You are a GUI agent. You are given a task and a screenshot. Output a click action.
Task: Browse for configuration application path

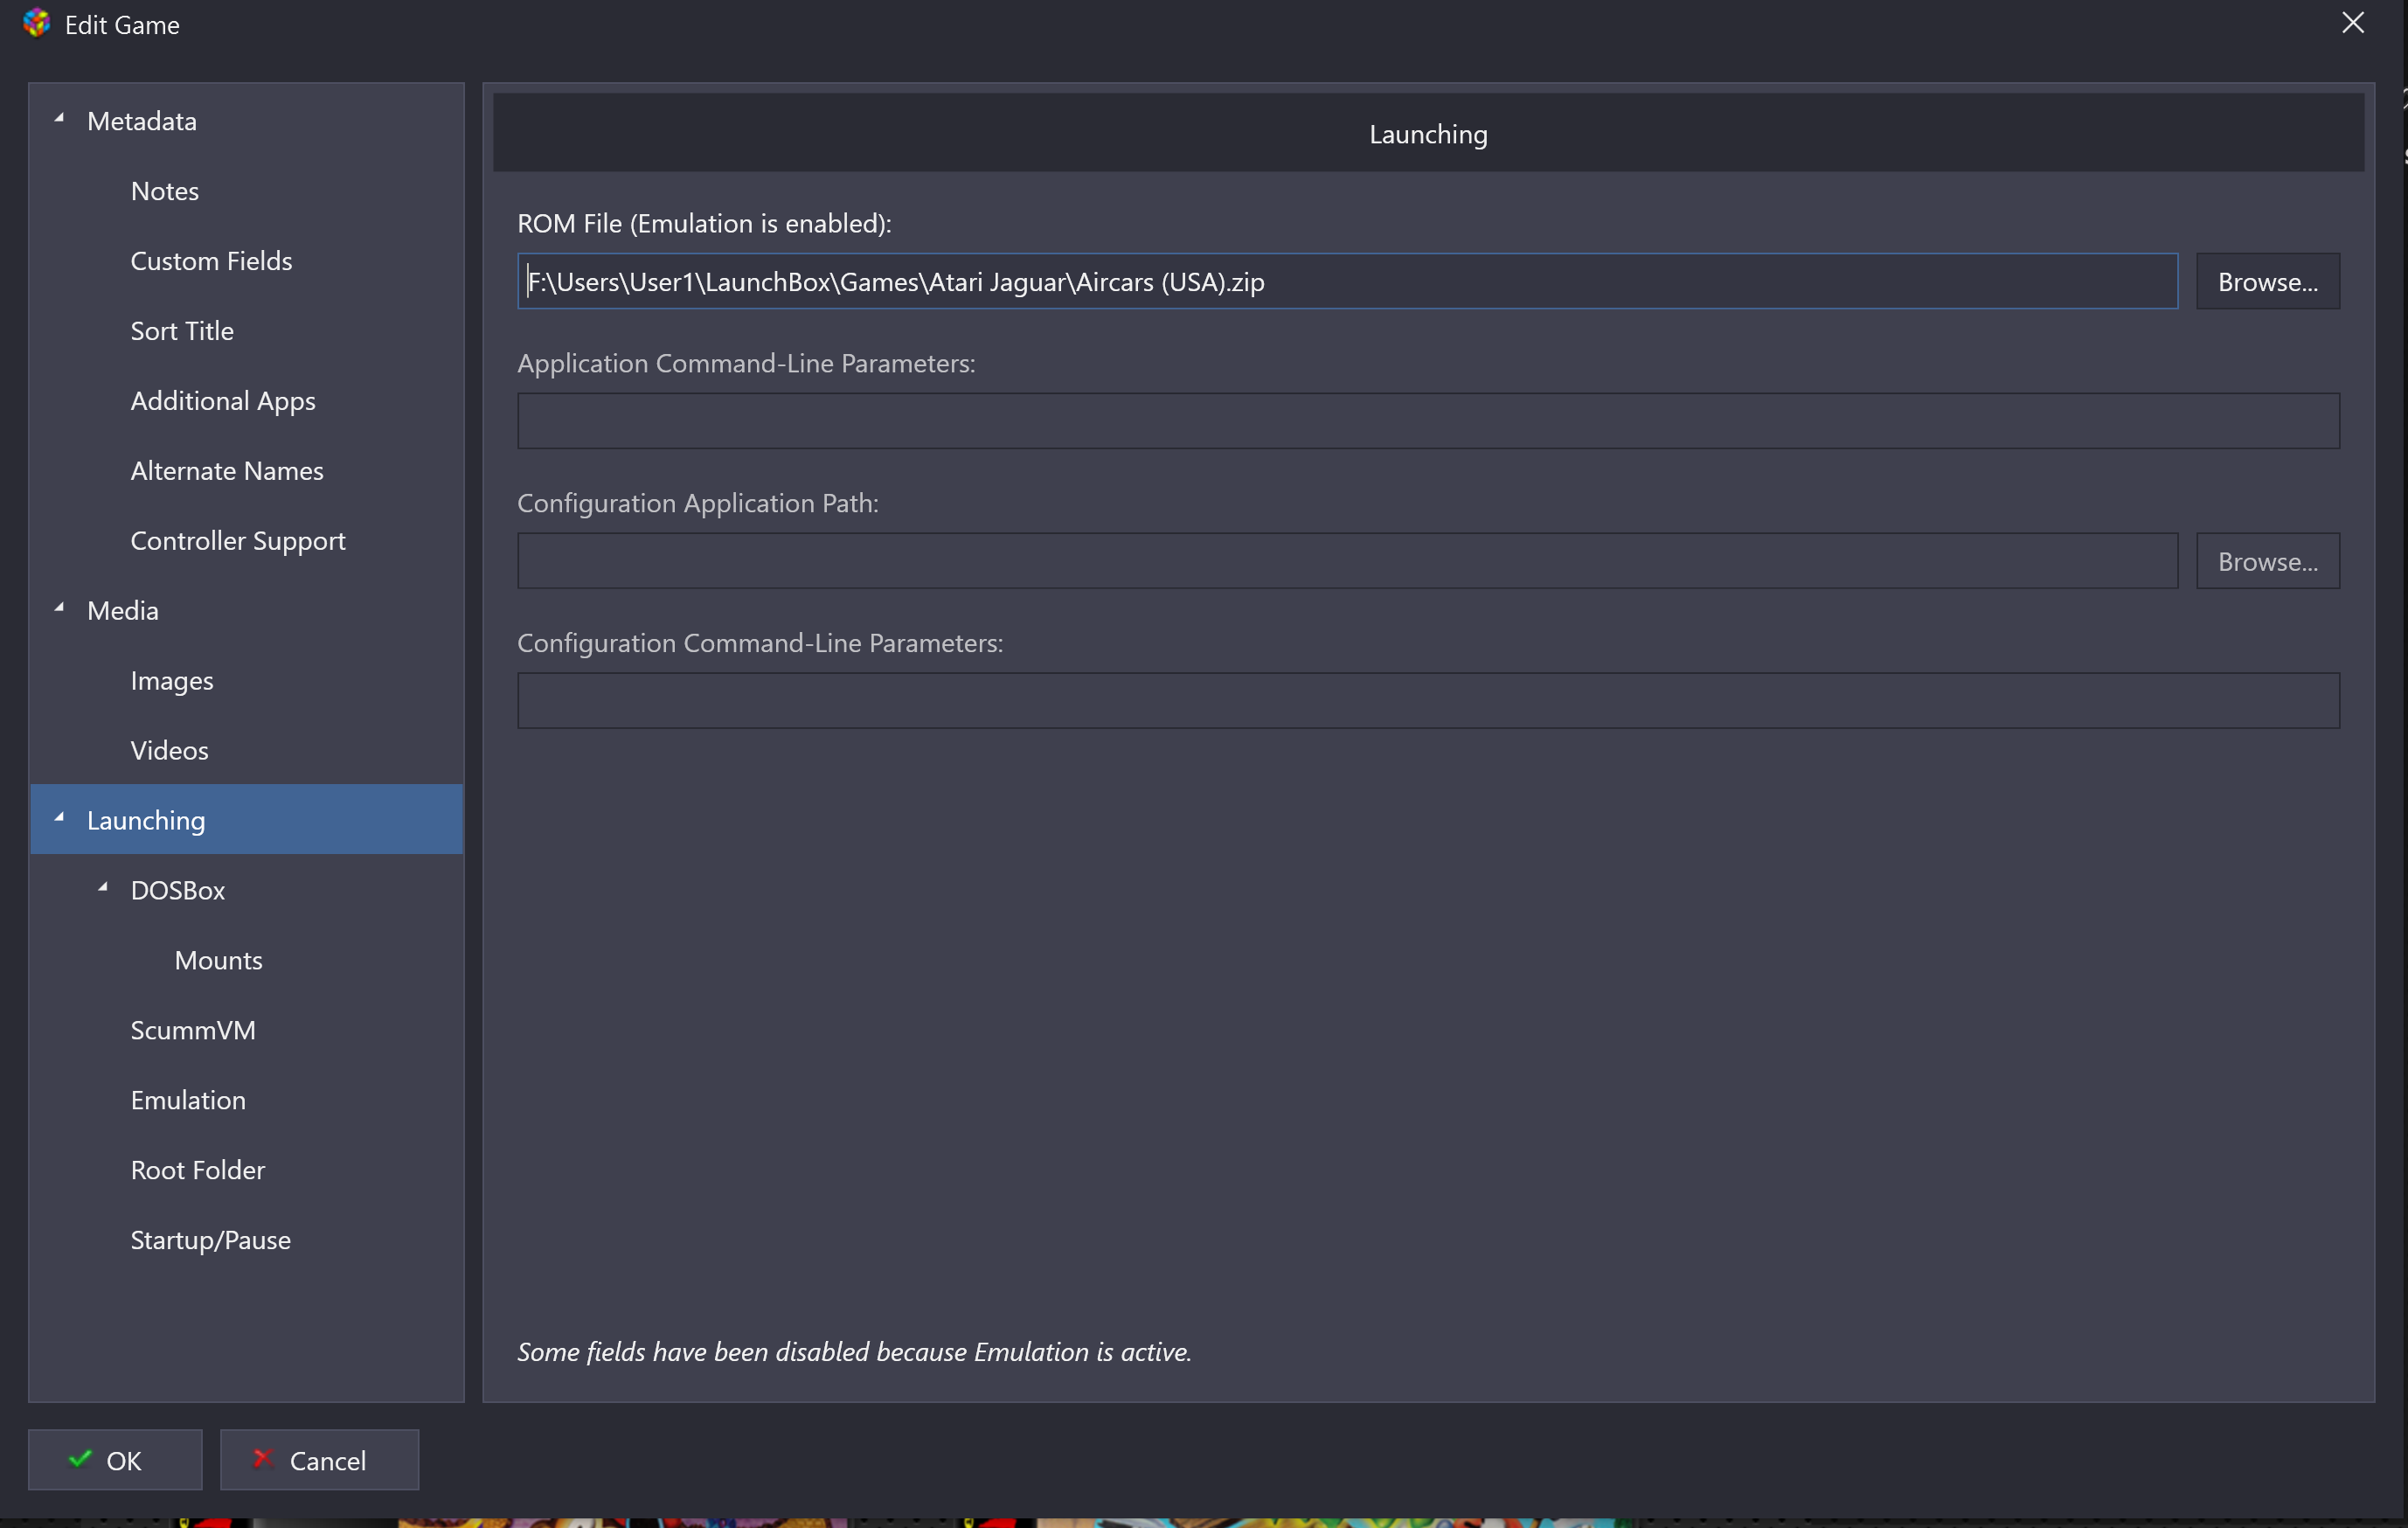2267,561
